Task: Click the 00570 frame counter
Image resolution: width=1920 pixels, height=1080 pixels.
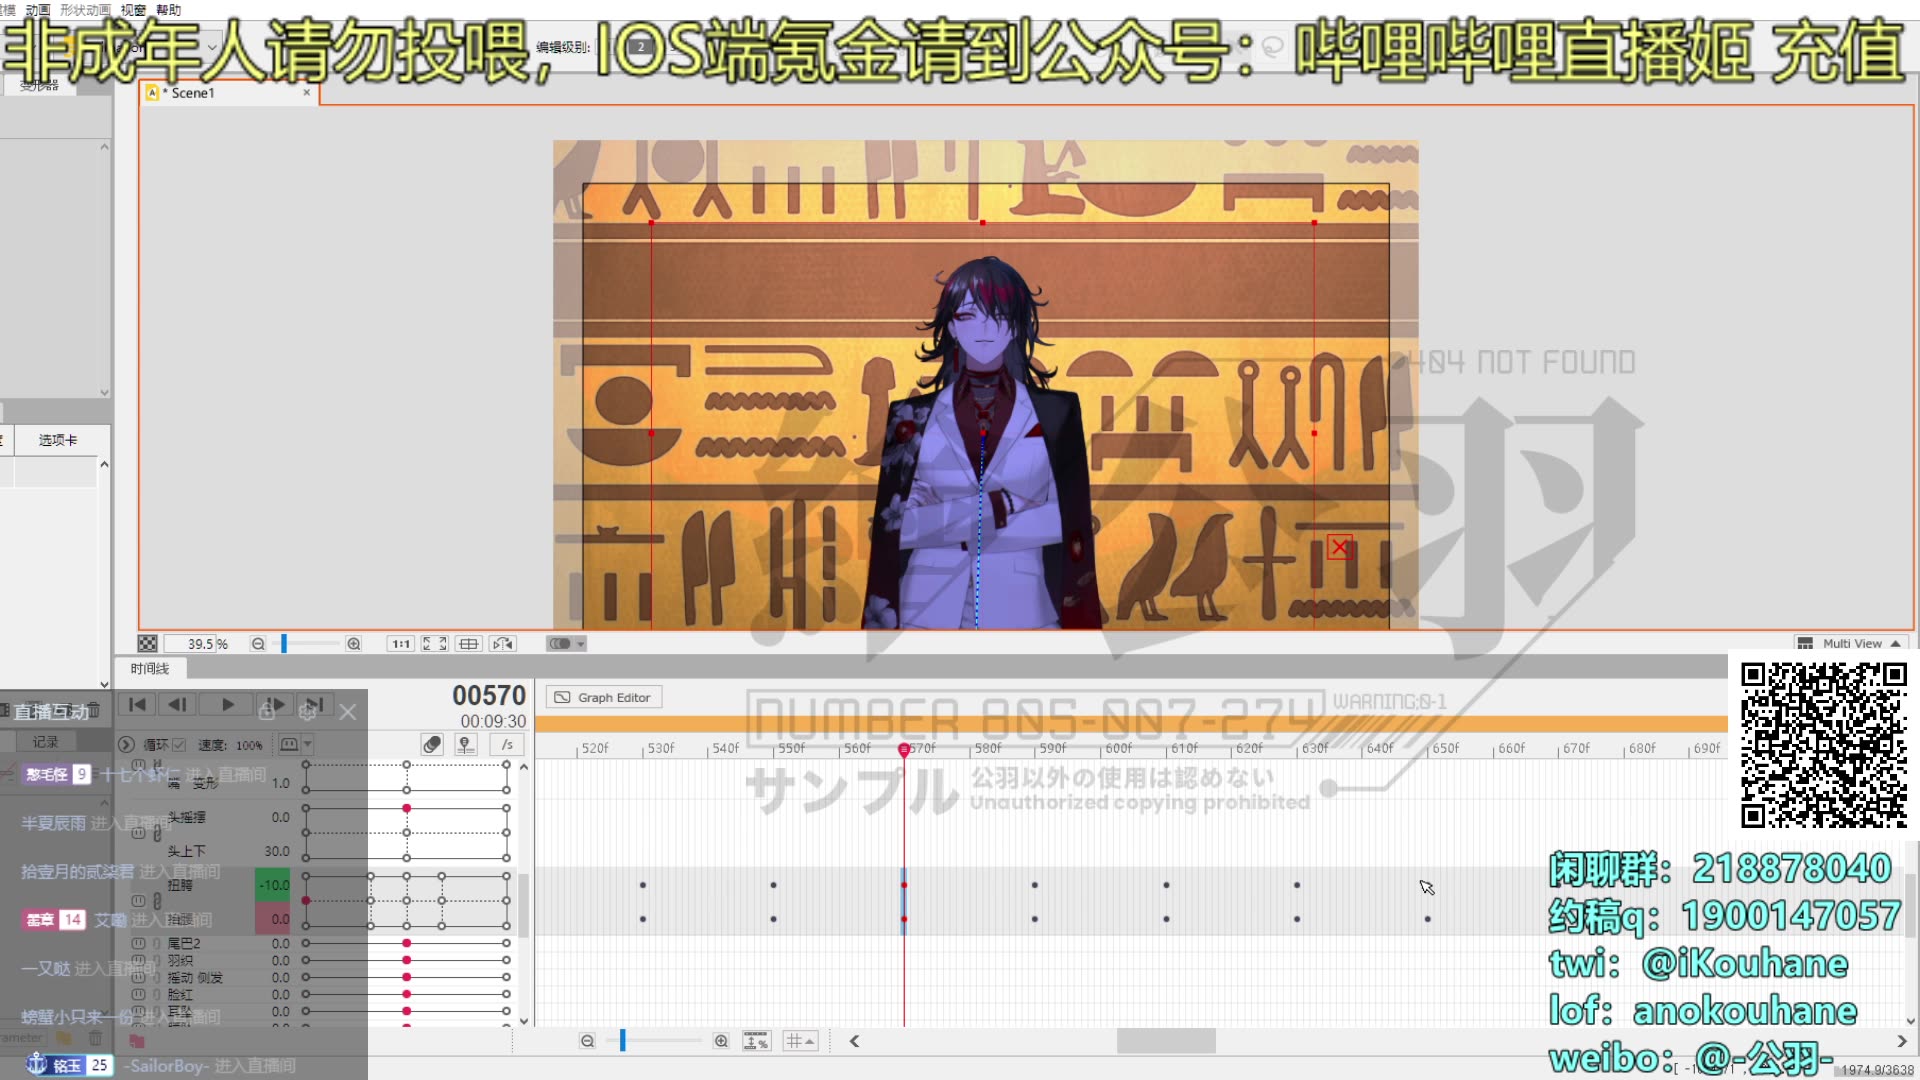Action: [488, 696]
